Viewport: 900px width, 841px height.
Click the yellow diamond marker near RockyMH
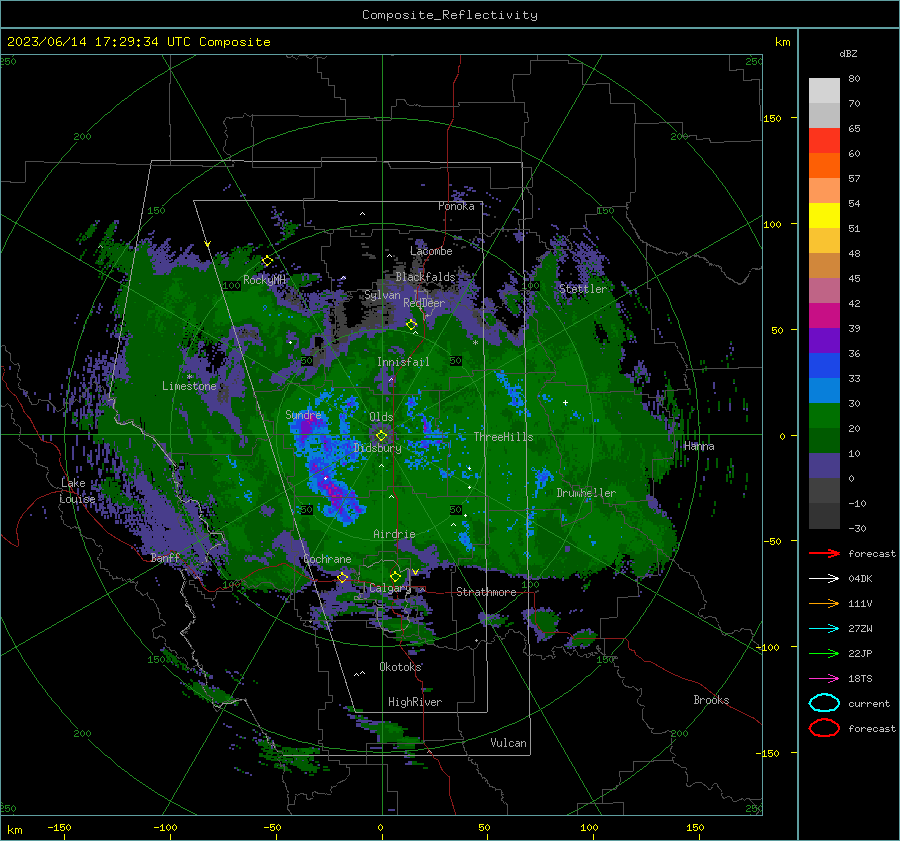(x=267, y=261)
